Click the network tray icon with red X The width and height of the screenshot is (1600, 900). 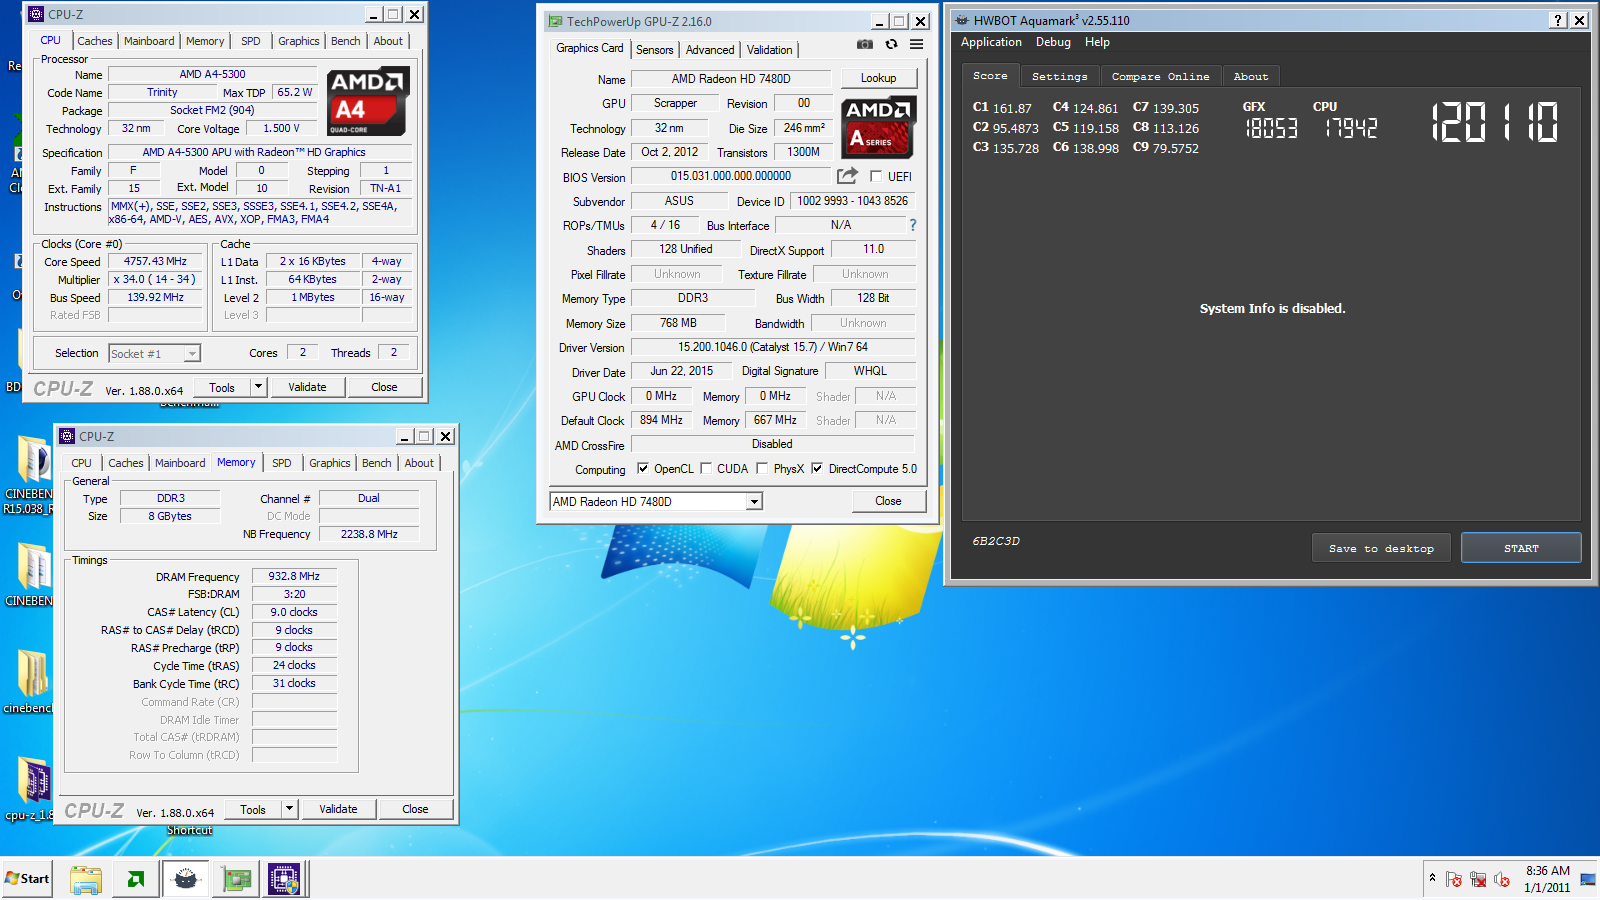pyautogui.click(x=1478, y=880)
